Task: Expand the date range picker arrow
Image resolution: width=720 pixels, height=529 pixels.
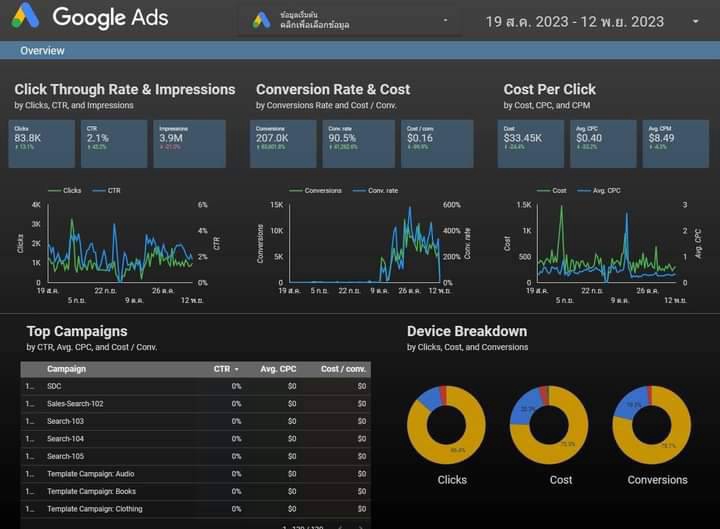Action: pos(695,22)
